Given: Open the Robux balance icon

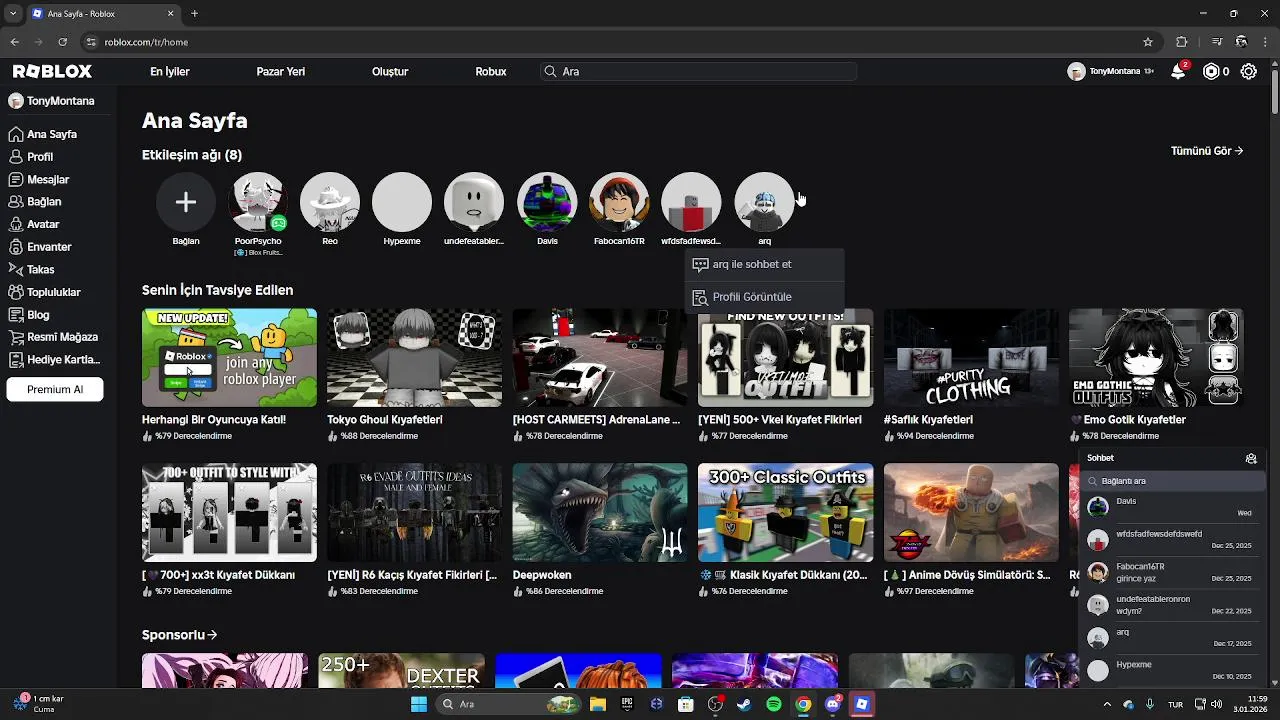Looking at the screenshot, I should [1211, 72].
